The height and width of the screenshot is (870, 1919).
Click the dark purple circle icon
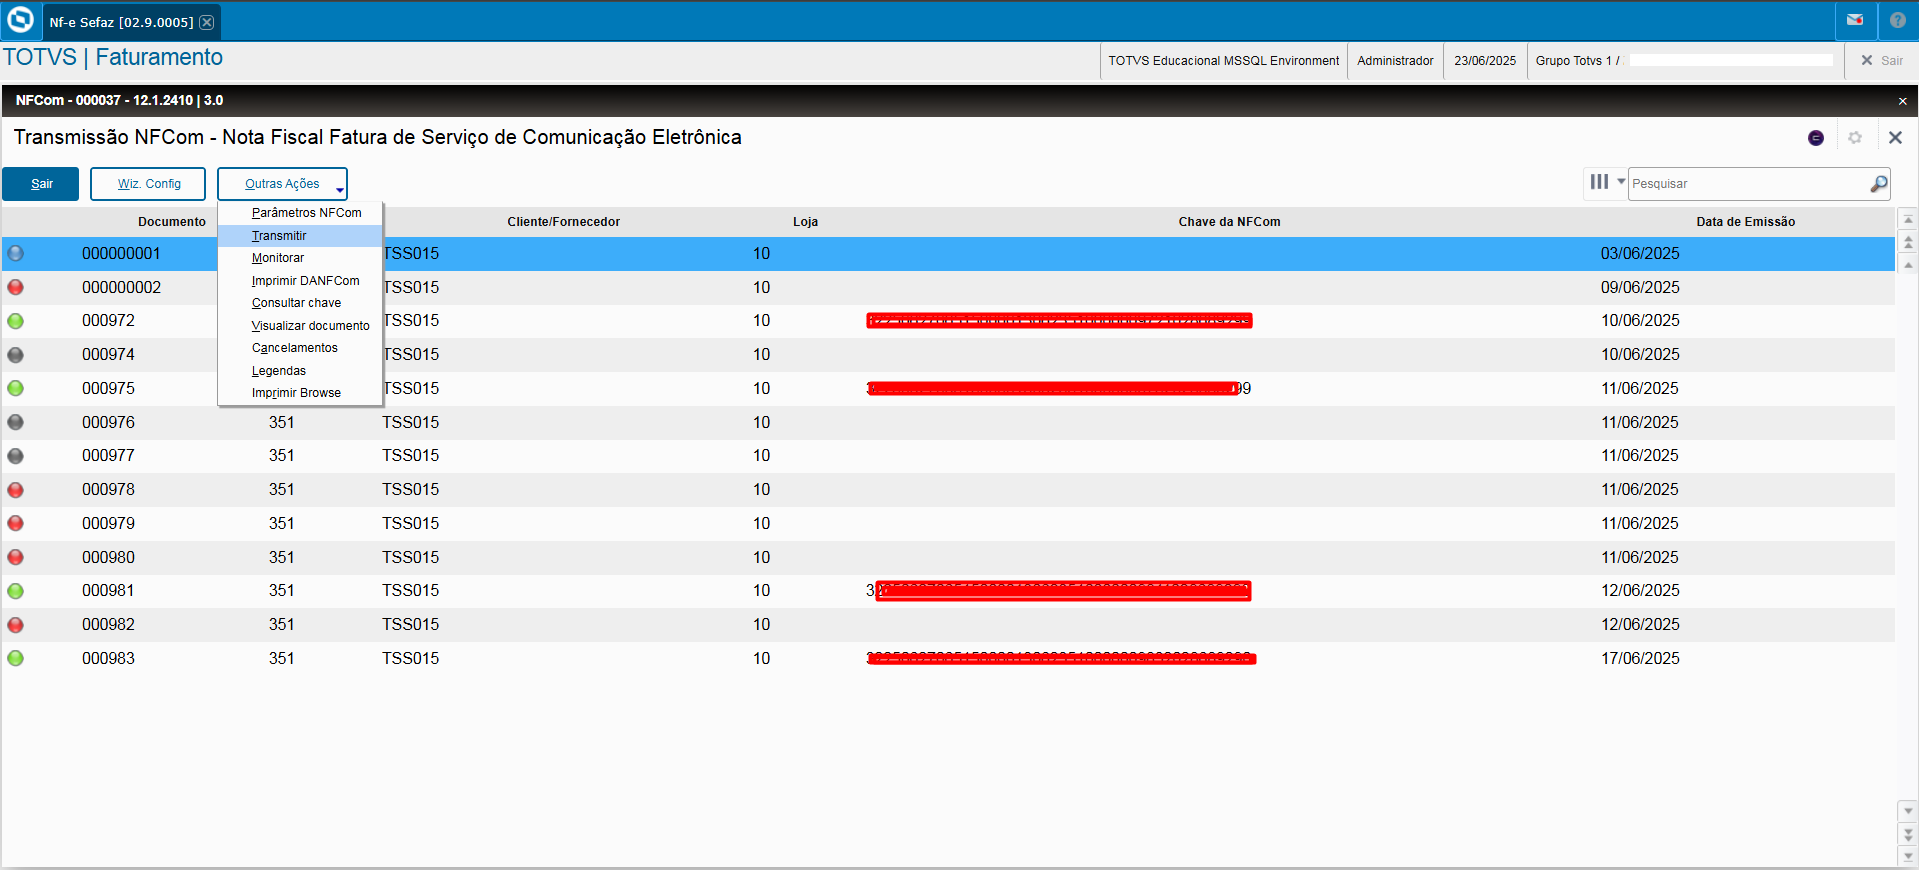click(1816, 138)
